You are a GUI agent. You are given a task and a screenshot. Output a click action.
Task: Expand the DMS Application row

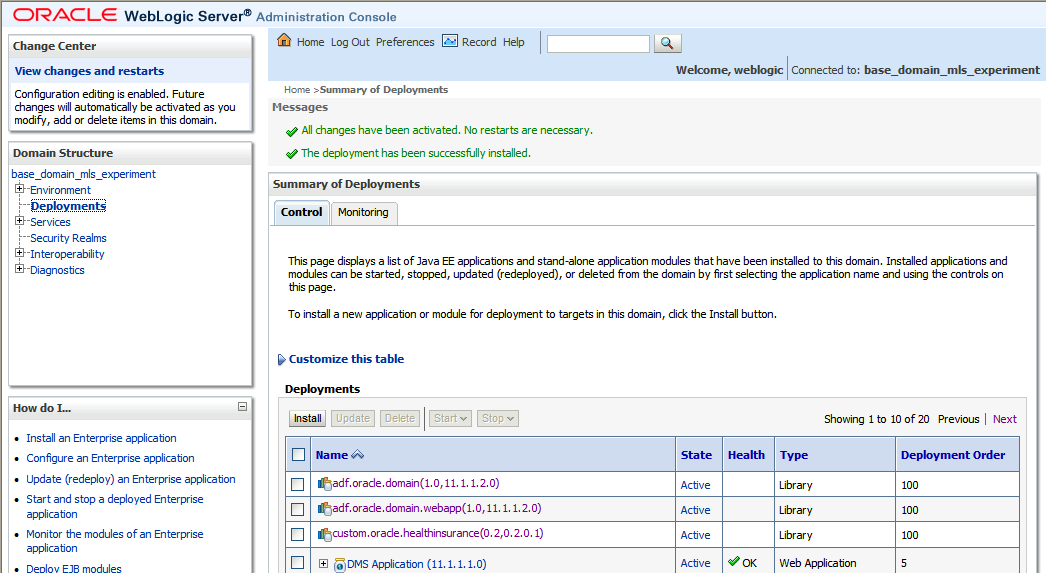[324, 564]
